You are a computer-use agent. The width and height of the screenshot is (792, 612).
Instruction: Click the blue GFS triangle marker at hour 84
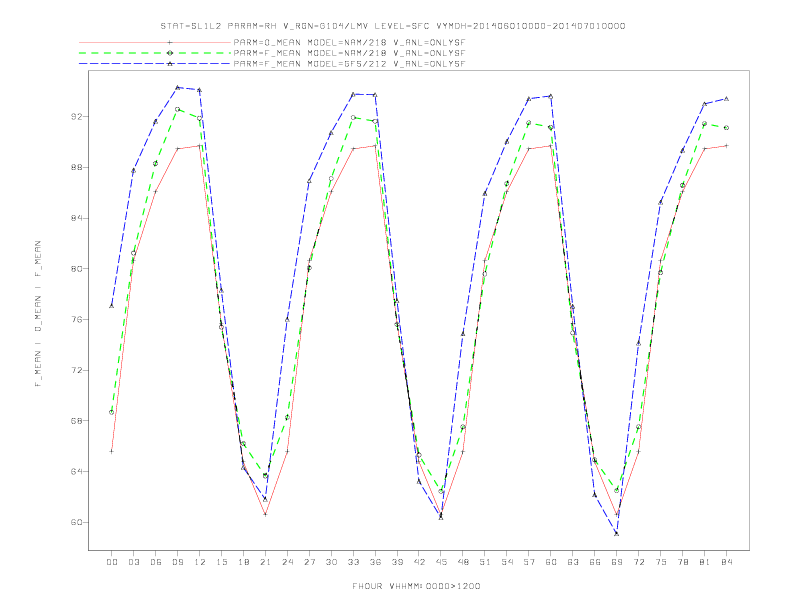click(726, 99)
